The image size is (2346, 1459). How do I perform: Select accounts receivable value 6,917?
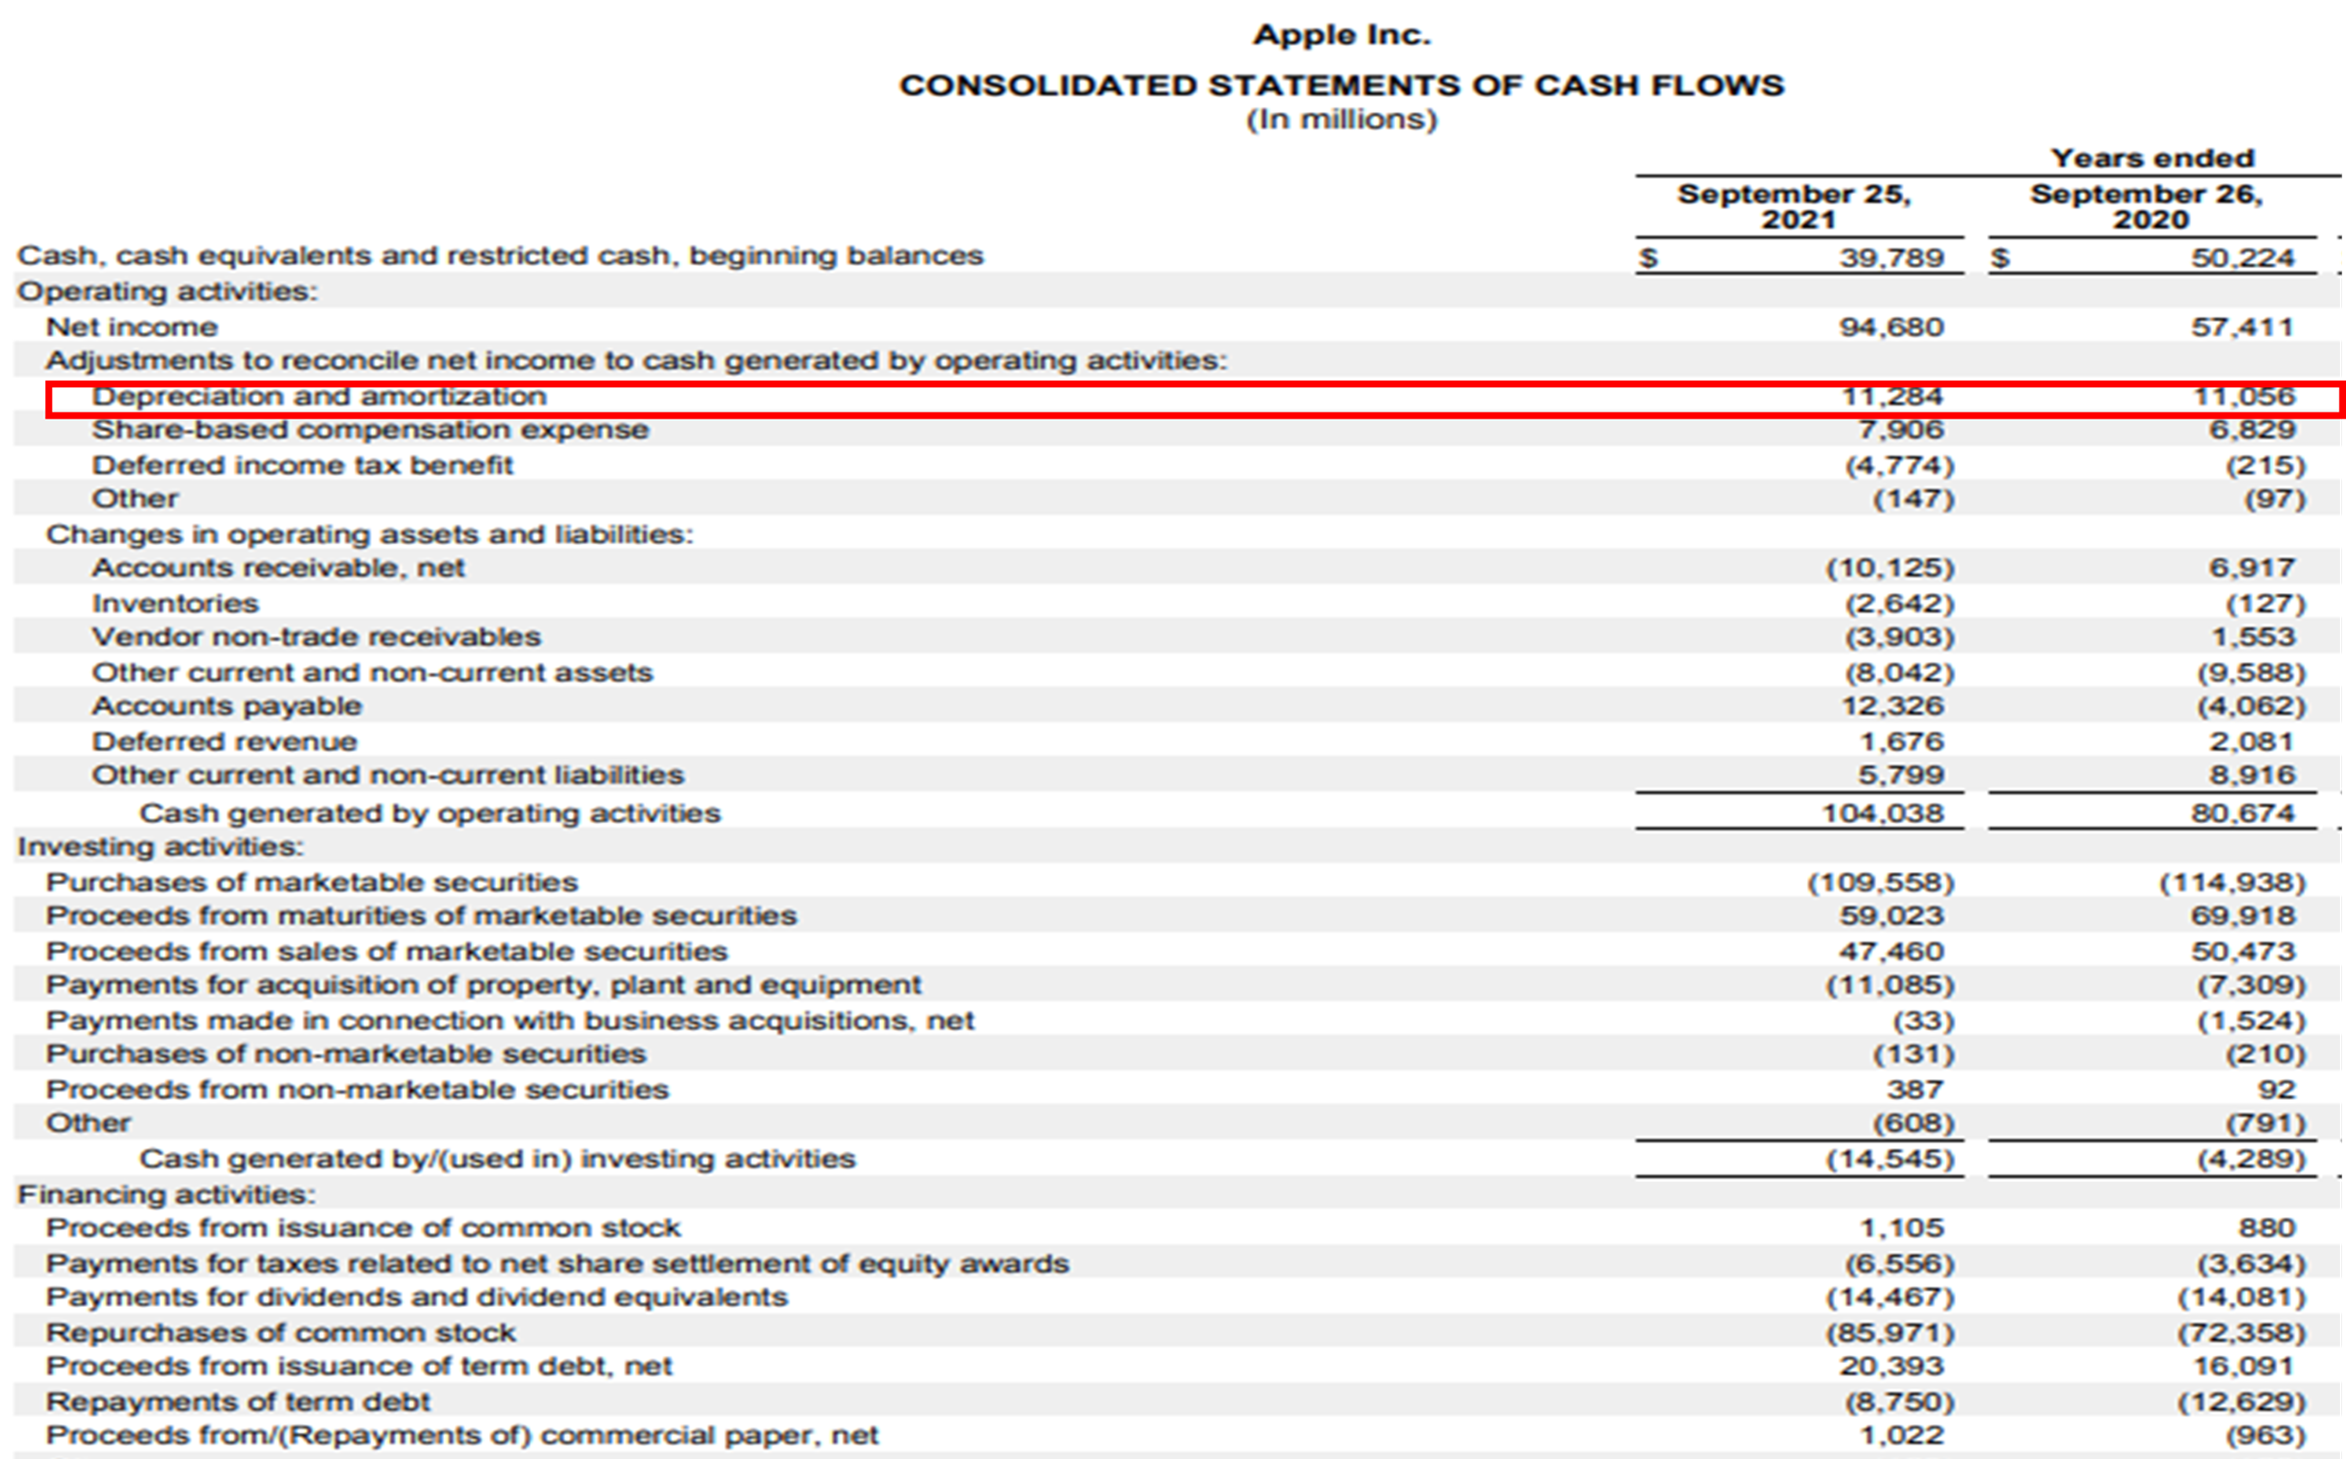click(2252, 568)
